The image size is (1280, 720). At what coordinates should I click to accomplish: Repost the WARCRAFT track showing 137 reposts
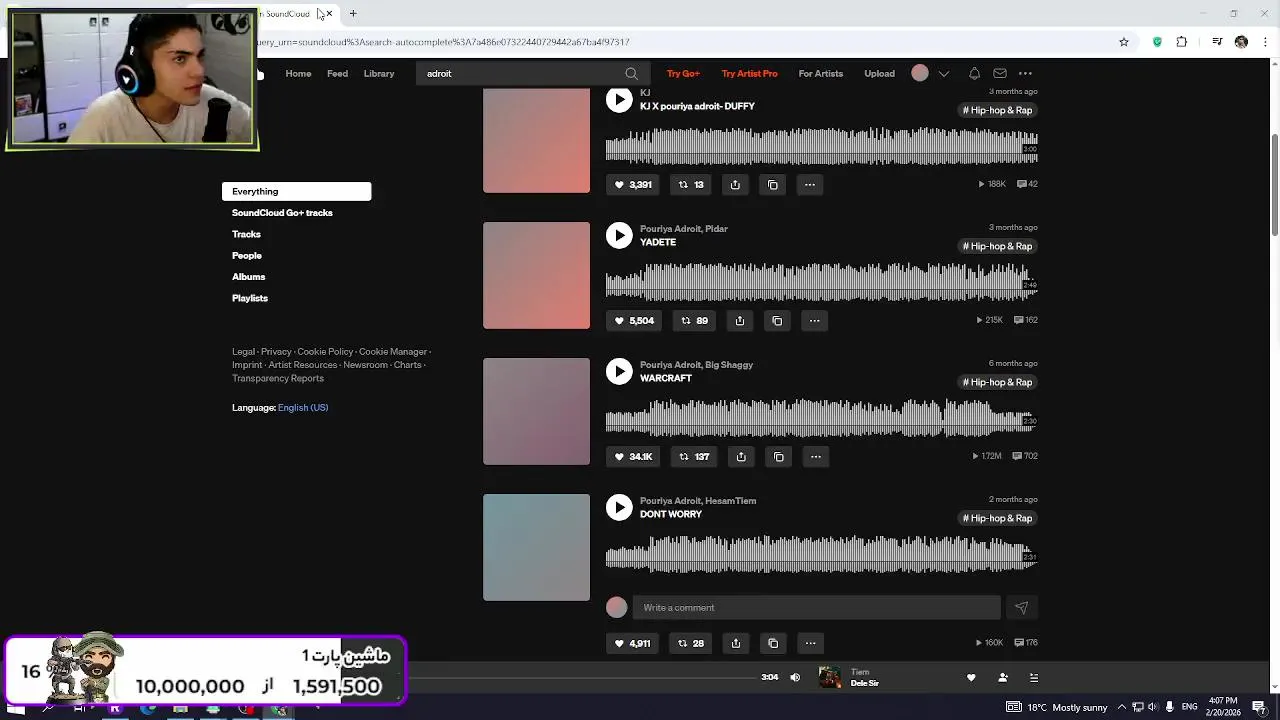click(x=694, y=456)
